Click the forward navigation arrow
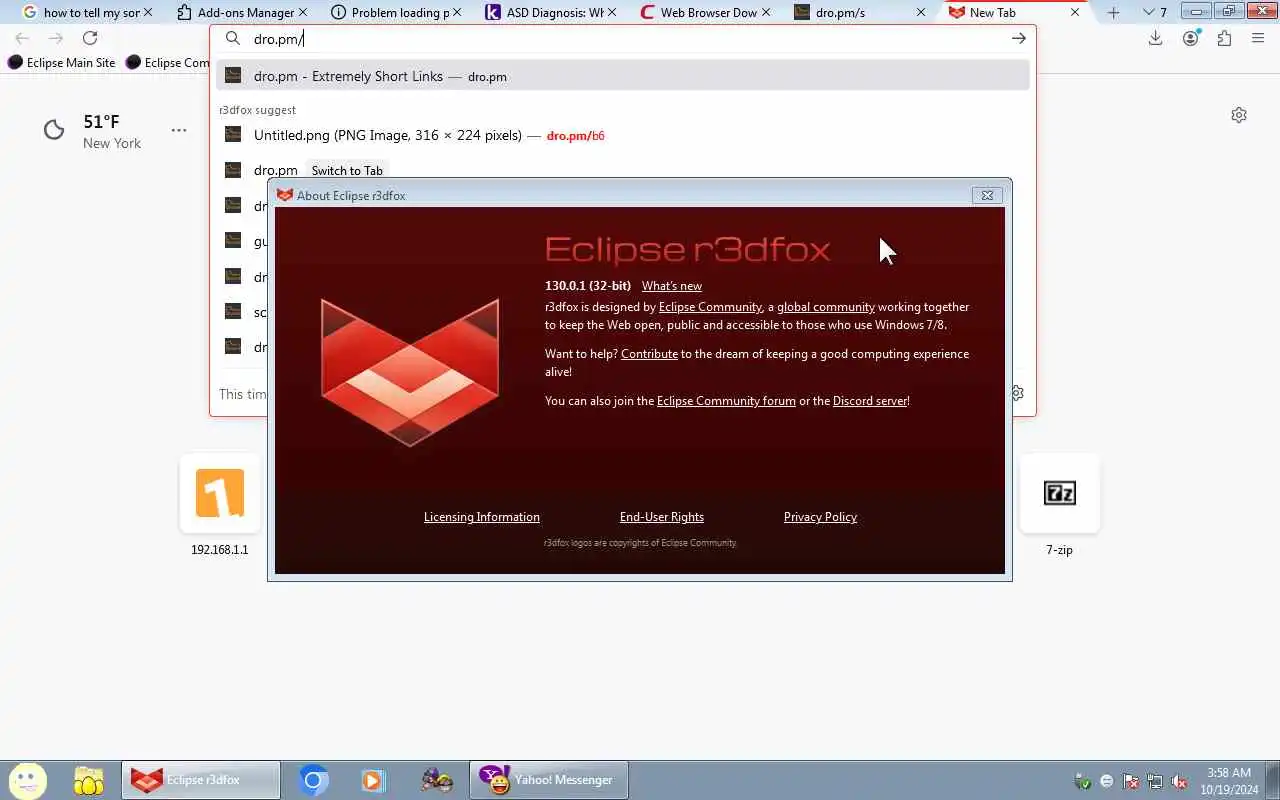The width and height of the screenshot is (1280, 800). [x=56, y=38]
